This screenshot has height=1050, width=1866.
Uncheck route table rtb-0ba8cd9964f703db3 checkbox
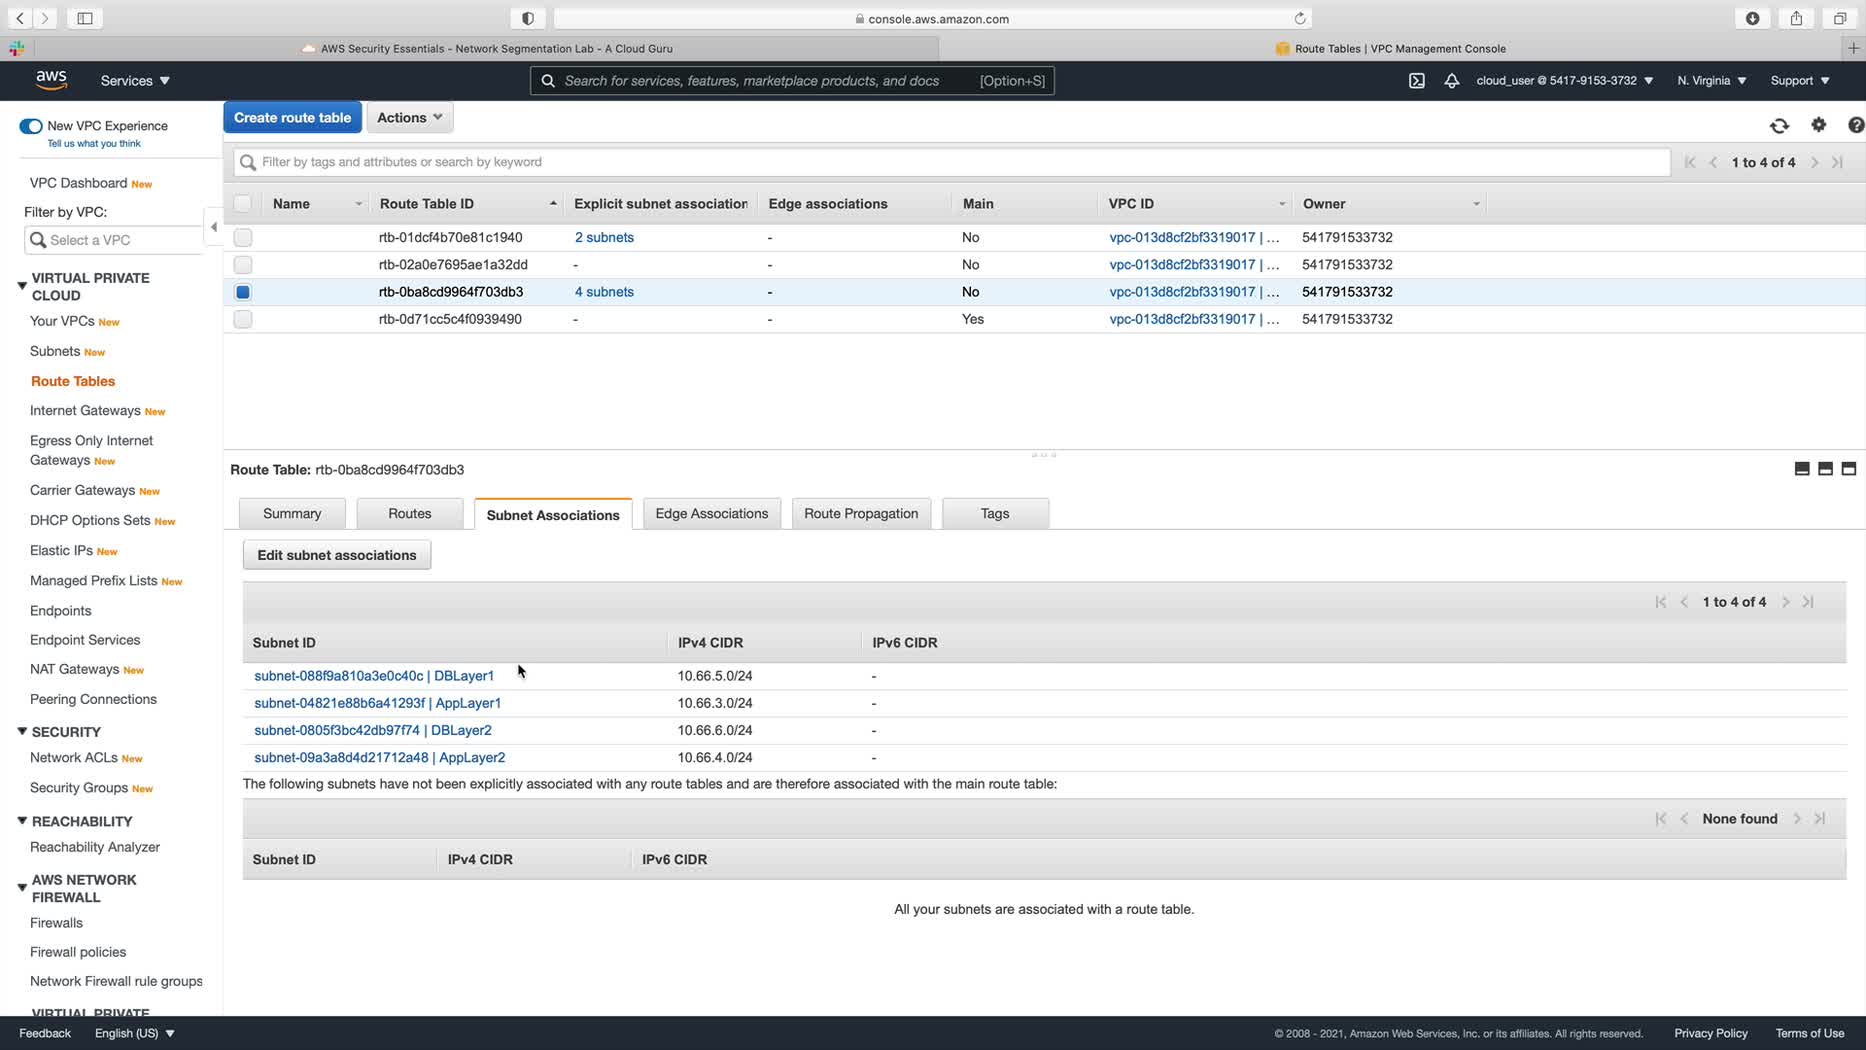[x=243, y=292]
